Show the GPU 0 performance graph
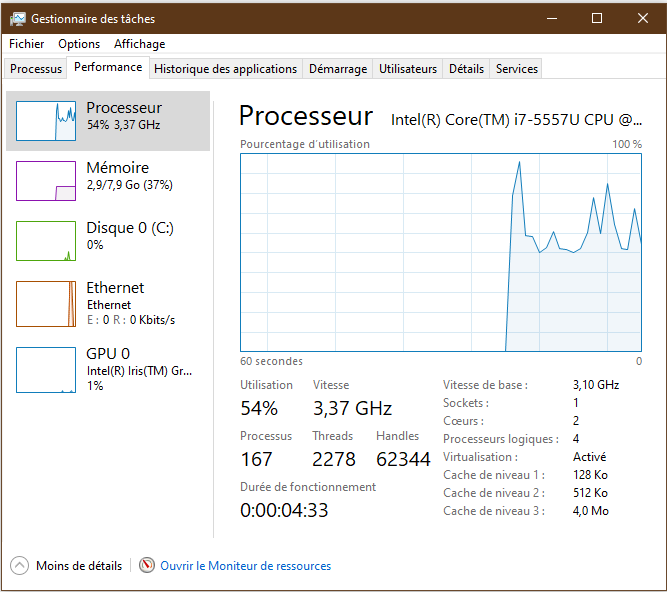Screen dimensions: 667x592 [46, 369]
